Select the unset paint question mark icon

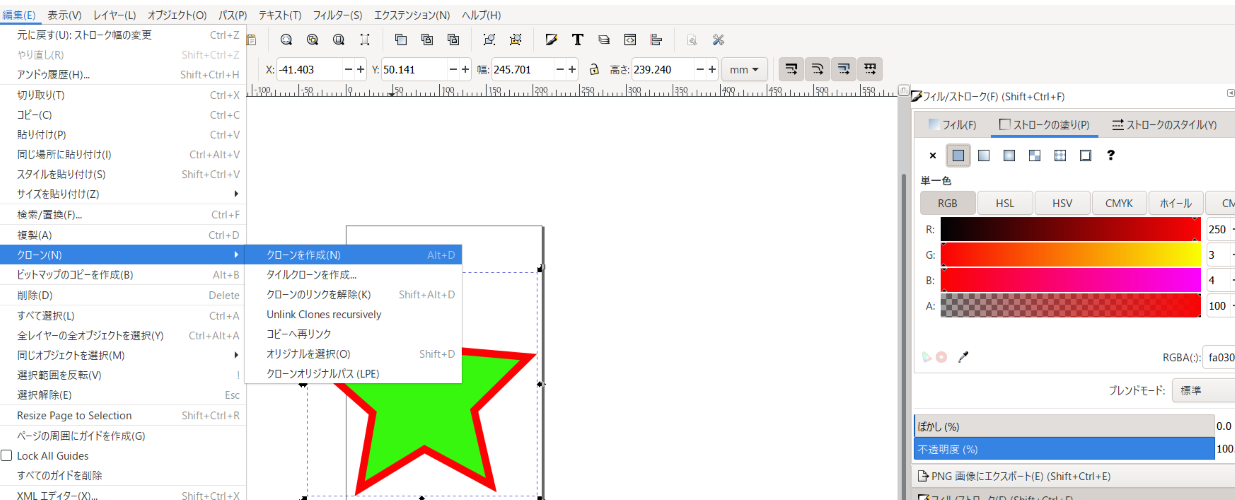[1110, 155]
